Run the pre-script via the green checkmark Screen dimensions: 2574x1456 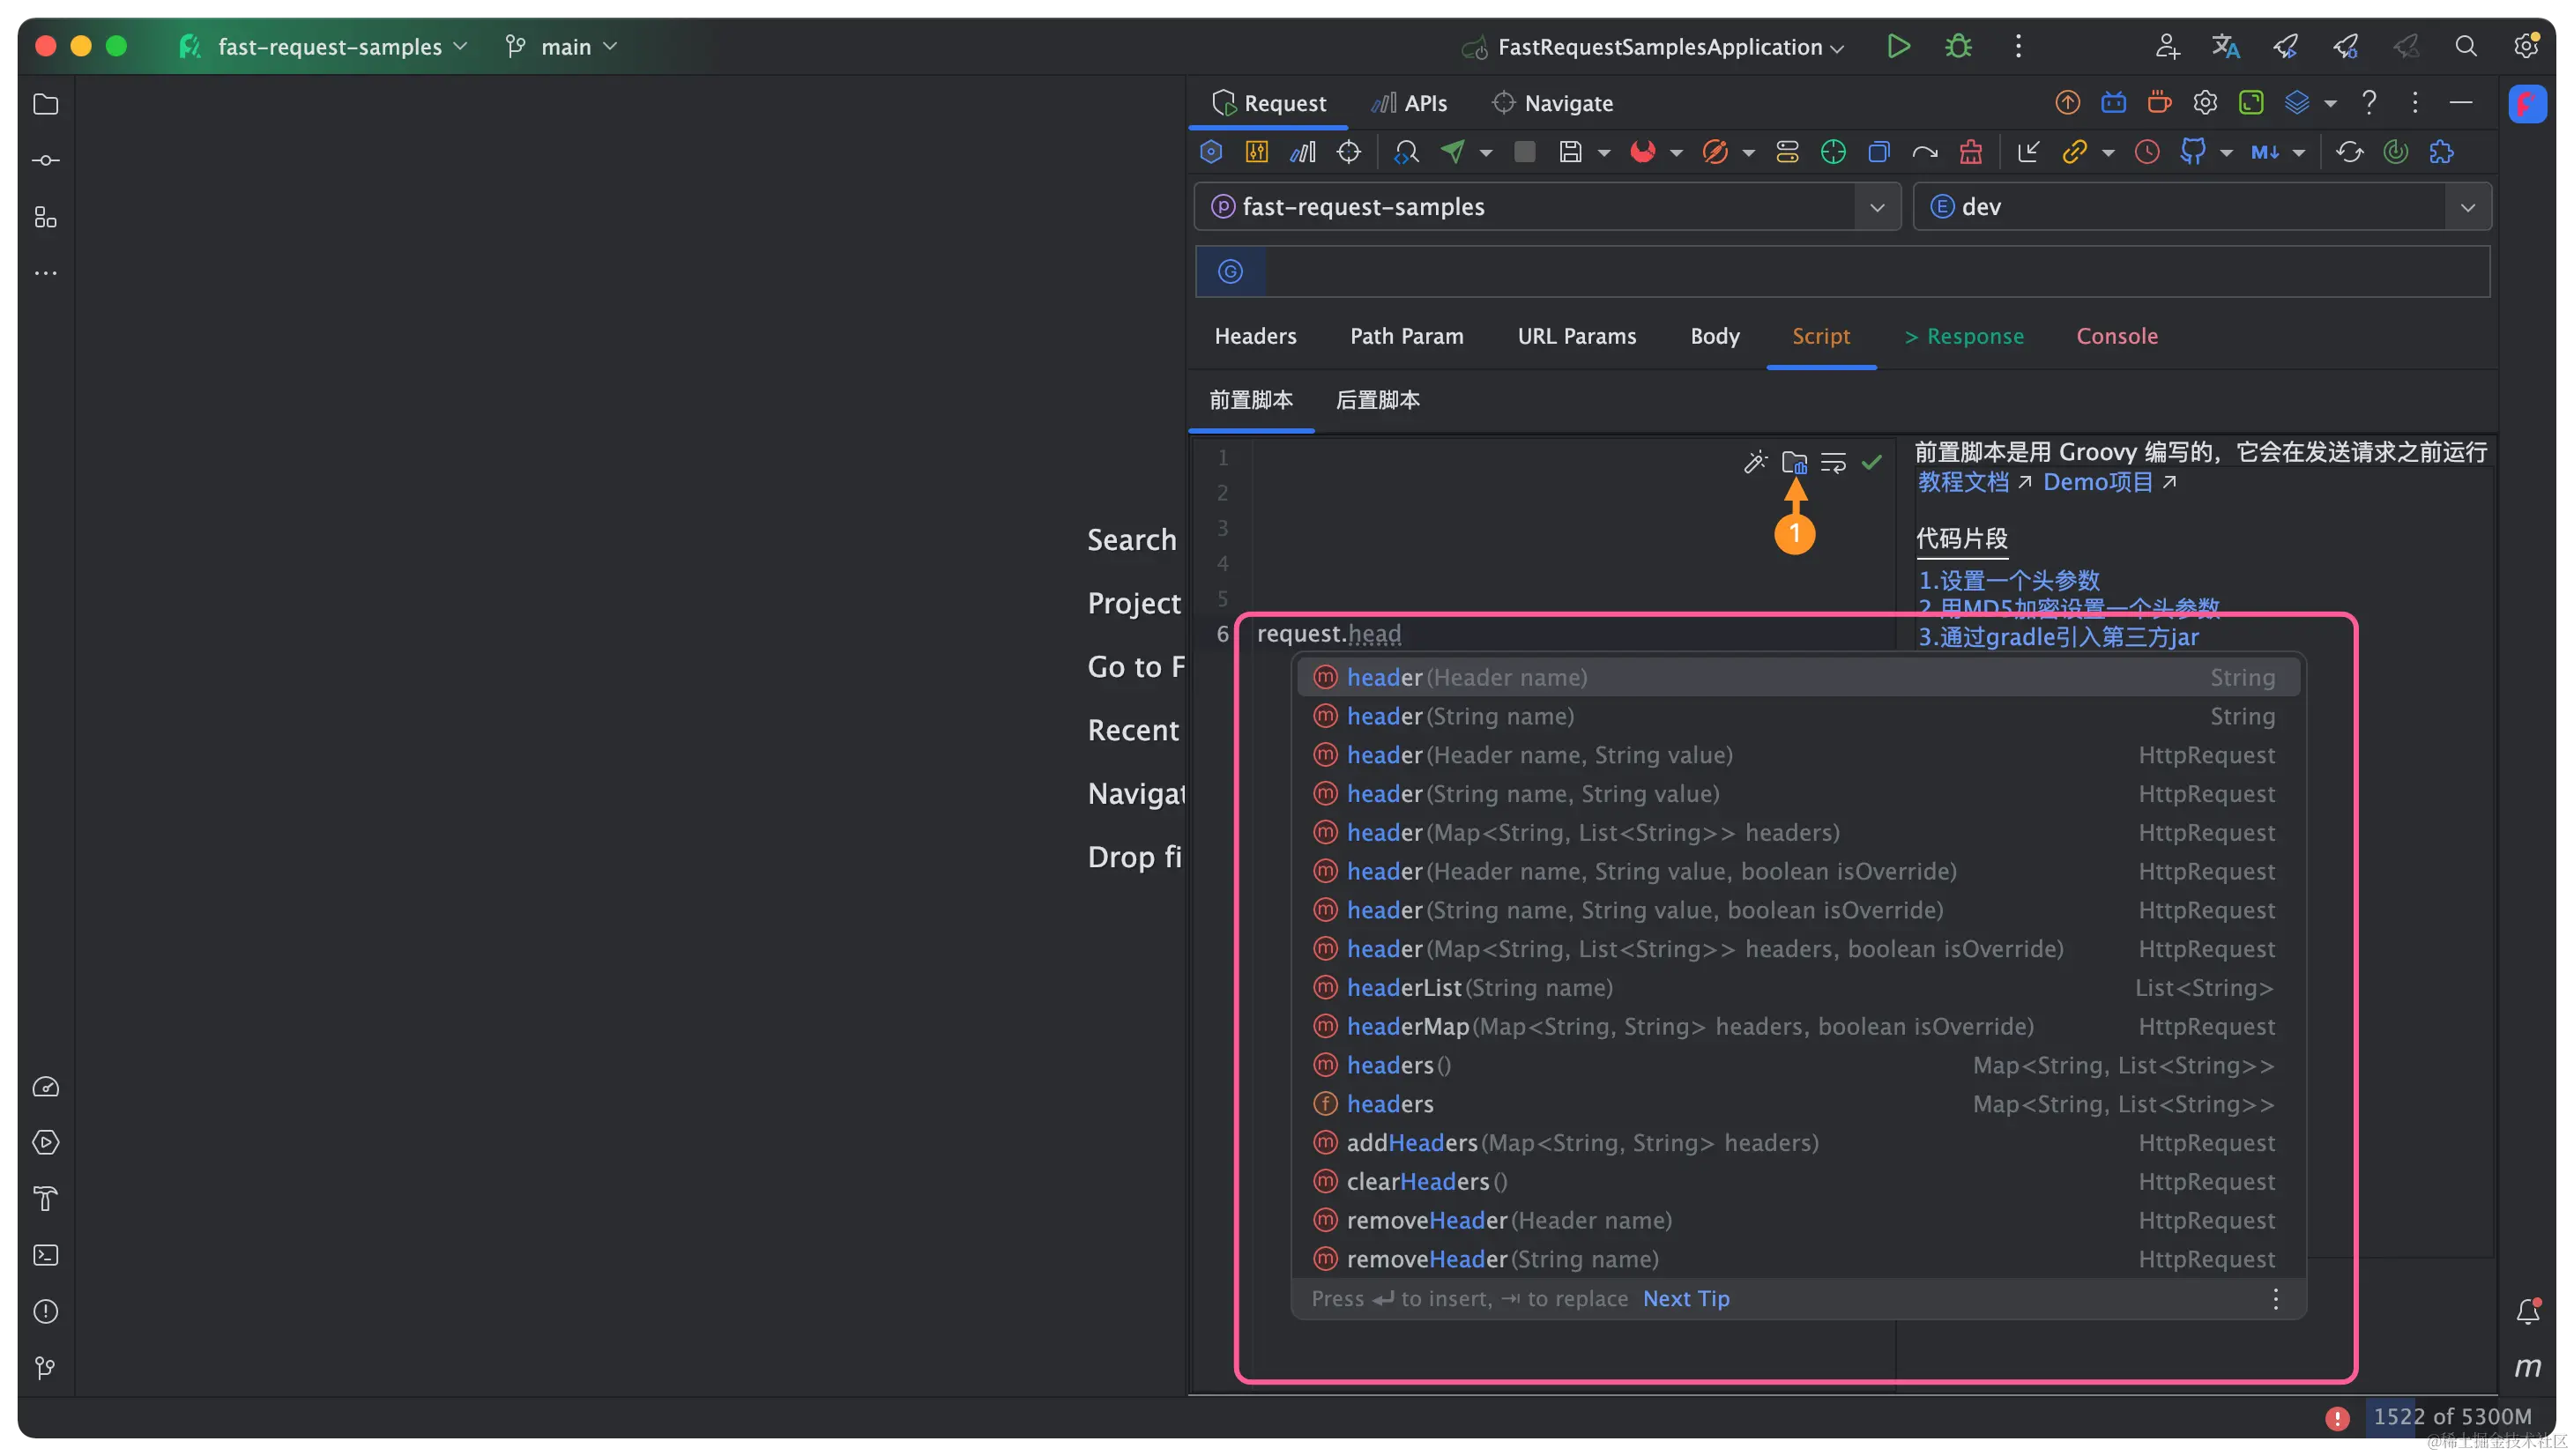pyautogui.click(x=1872, y=463)
